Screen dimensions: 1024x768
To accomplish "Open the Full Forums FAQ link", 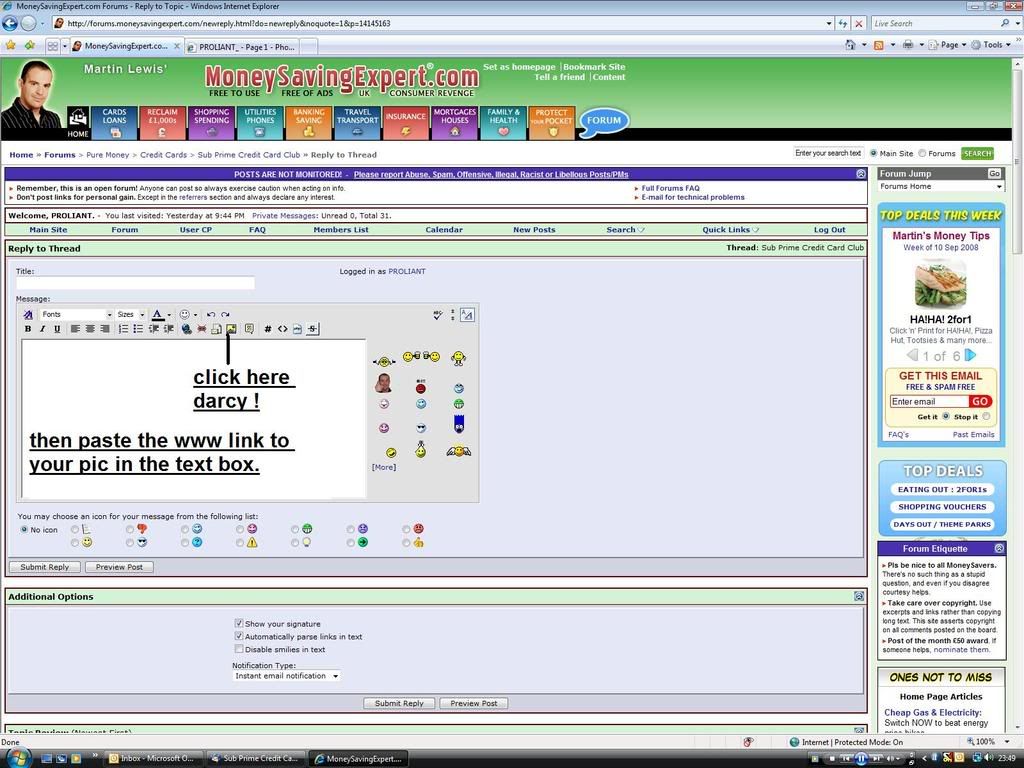I will [670, 188].
